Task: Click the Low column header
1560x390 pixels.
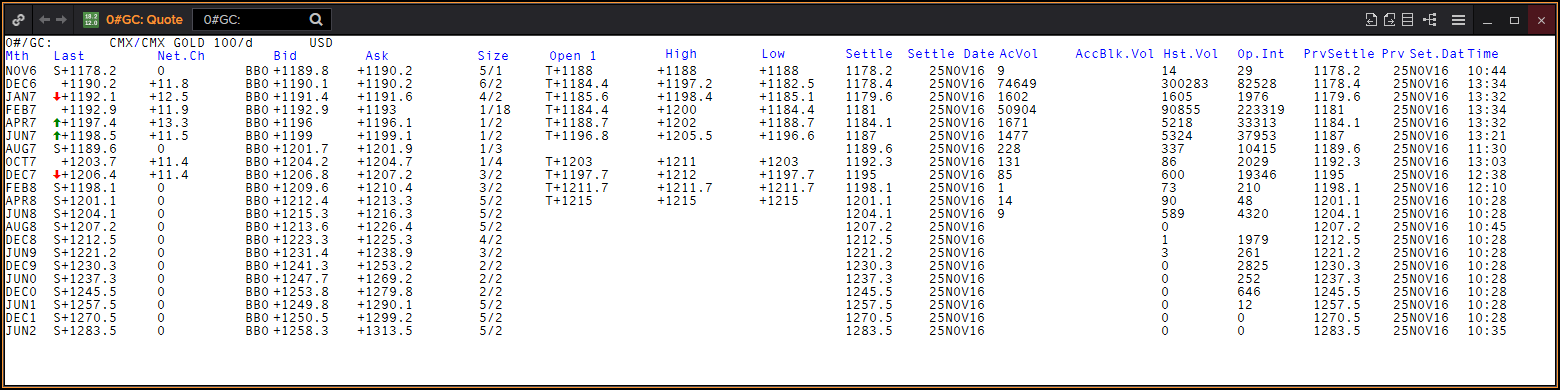Action: 773,54
